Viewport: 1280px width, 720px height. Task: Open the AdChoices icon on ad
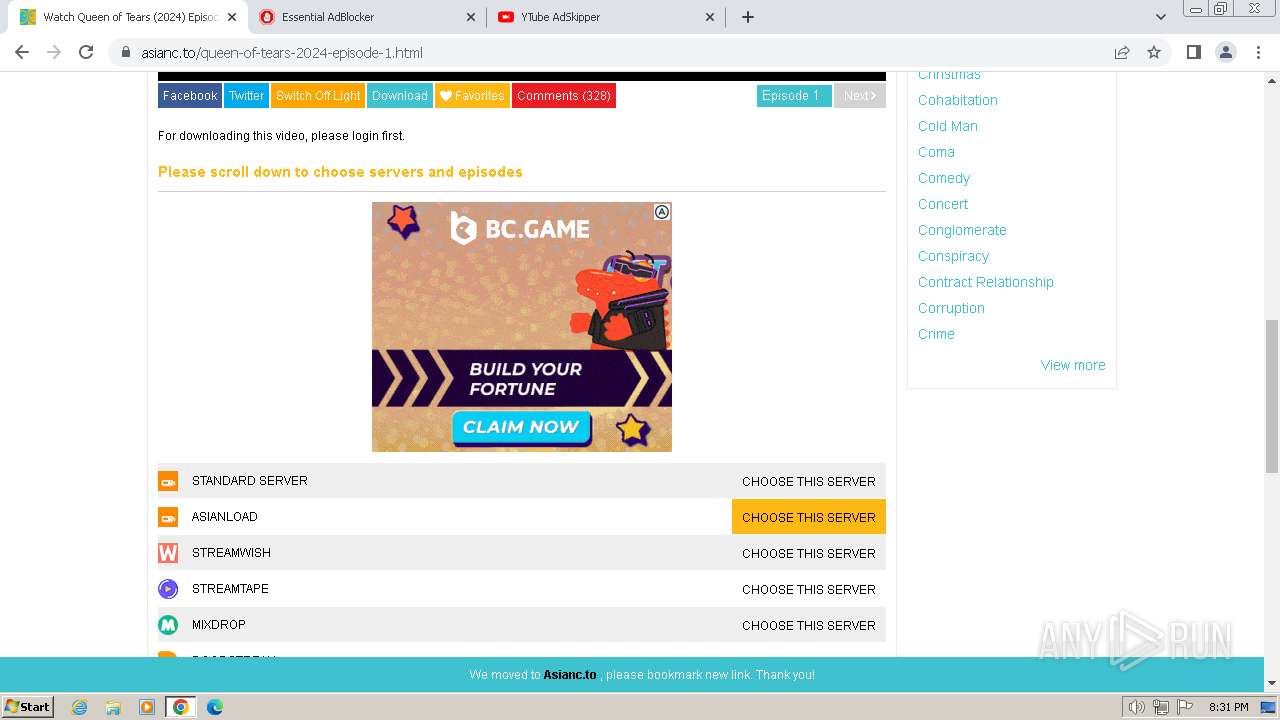[x=662, y=212]
